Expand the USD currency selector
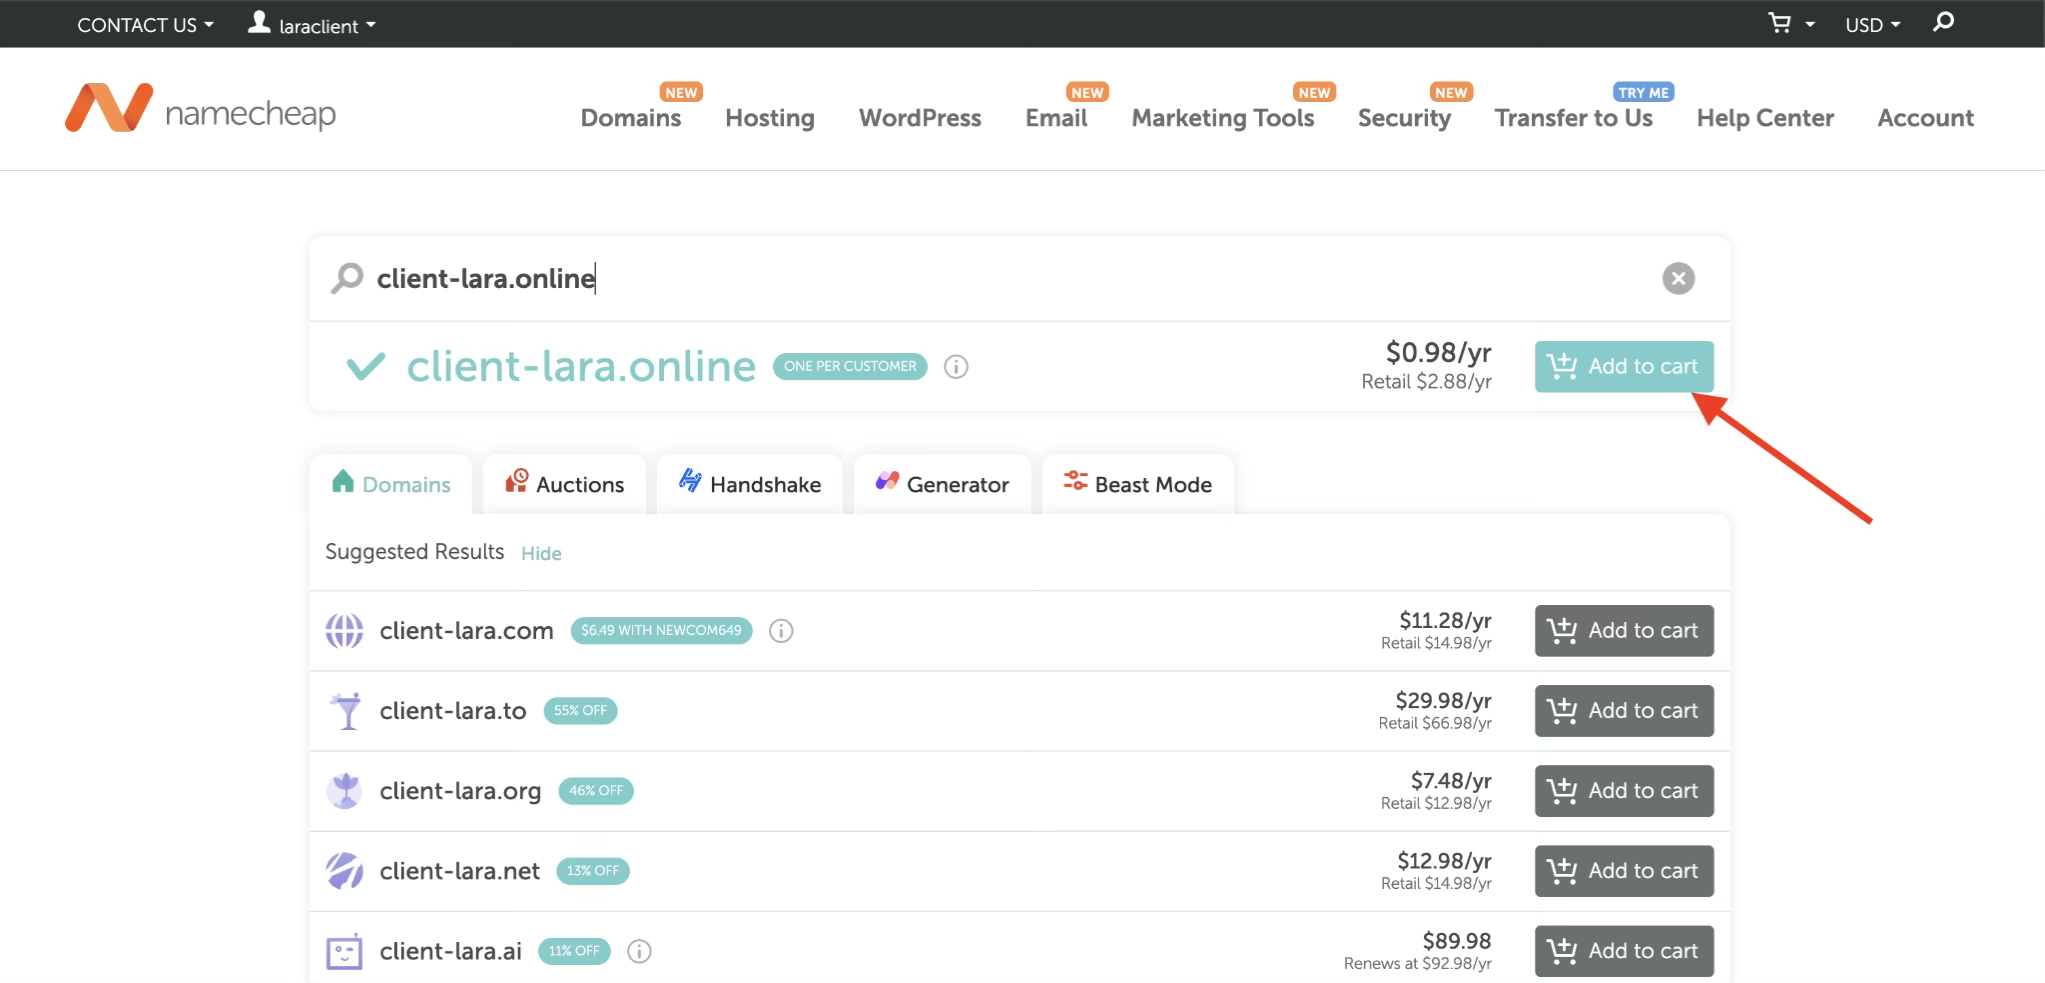2045x983 pixels. coord(1872,25)
